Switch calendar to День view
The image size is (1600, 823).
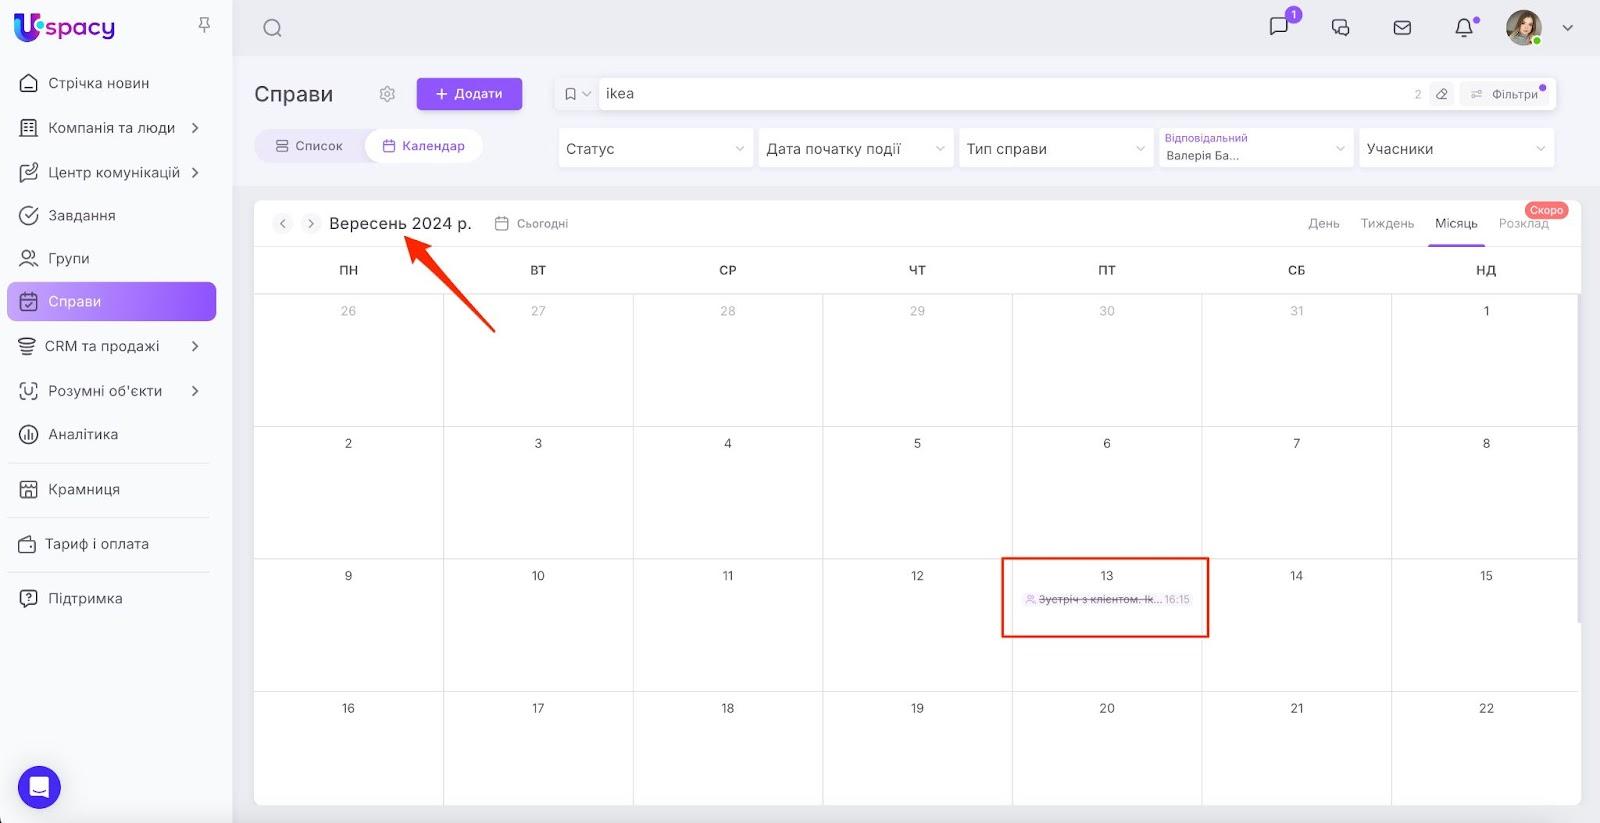tap(1323, 223)
